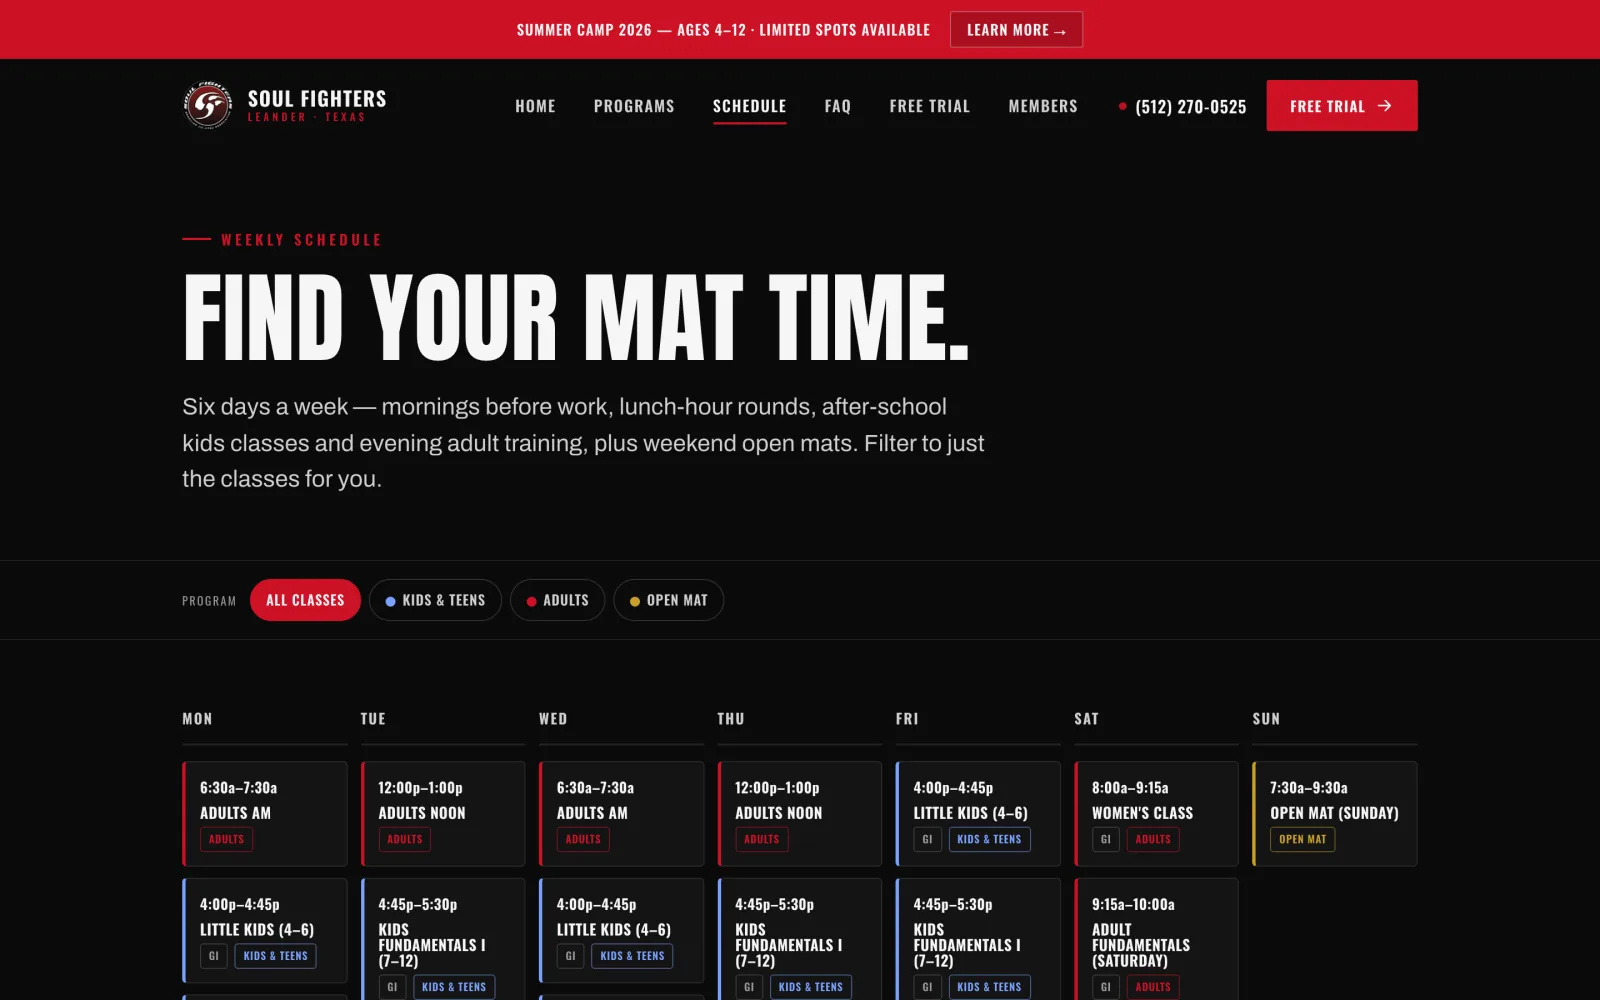Click Adults tag on Monday Adults AM card

[x=226, y=839]
